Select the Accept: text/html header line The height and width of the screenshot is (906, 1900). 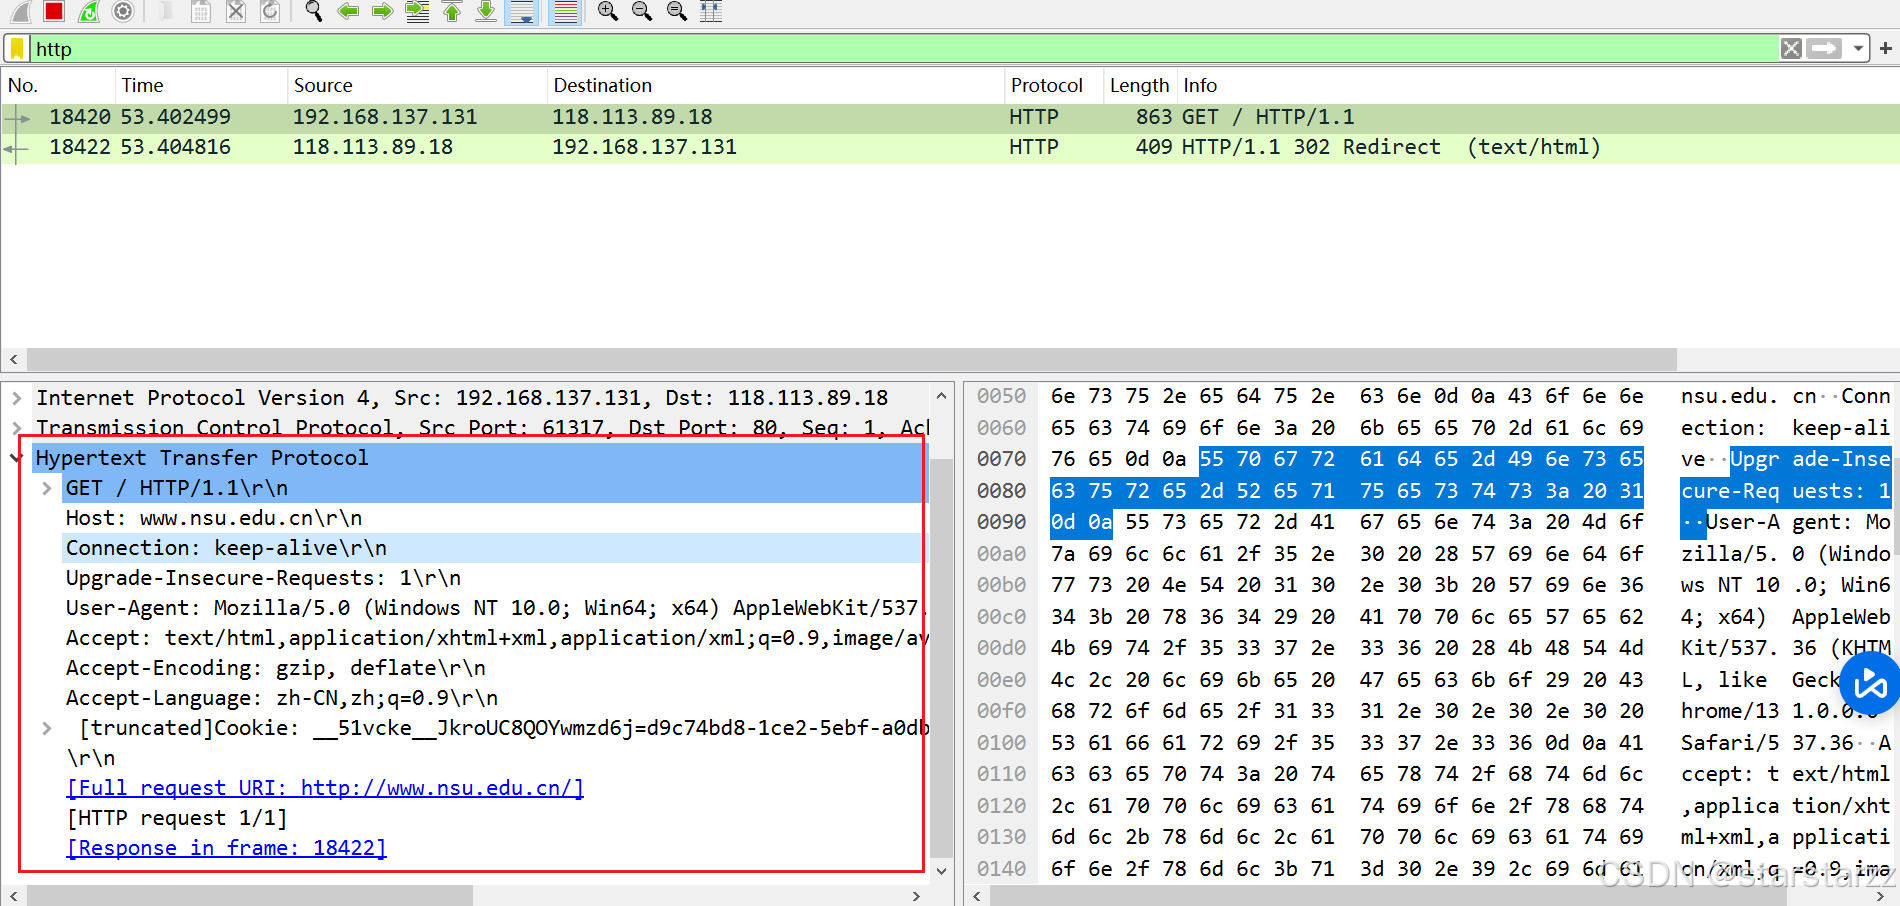[496, 638]
